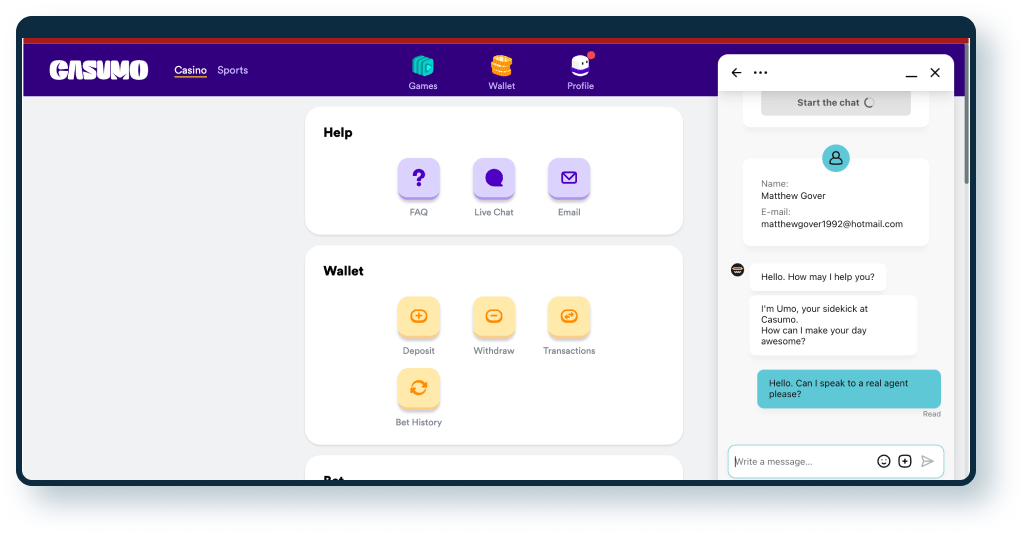
Task: Open Wallet from the top navigation
Action: tap(501, 72)
